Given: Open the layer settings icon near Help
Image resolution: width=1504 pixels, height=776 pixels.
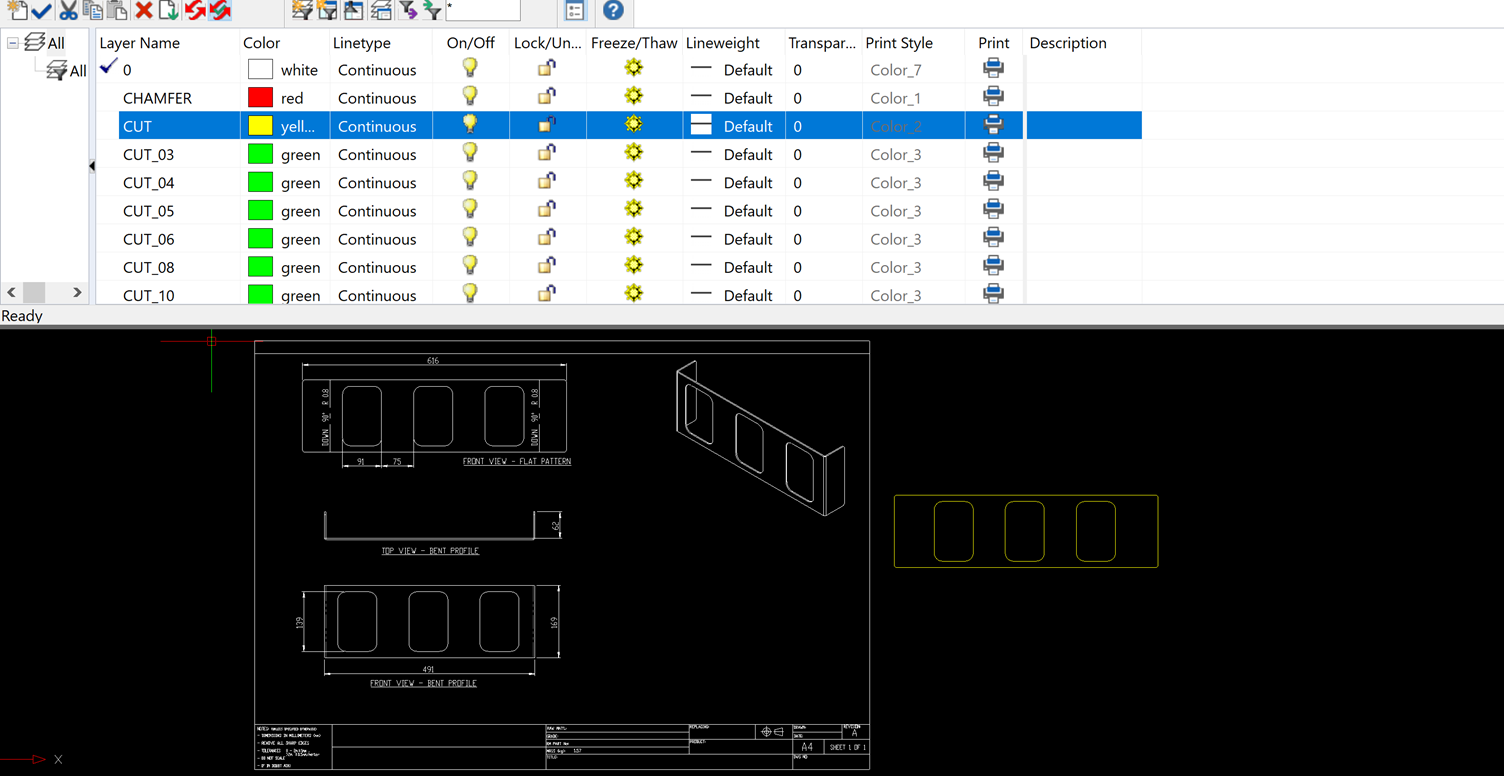Looking at the screenshot, I should pos(574,12).
